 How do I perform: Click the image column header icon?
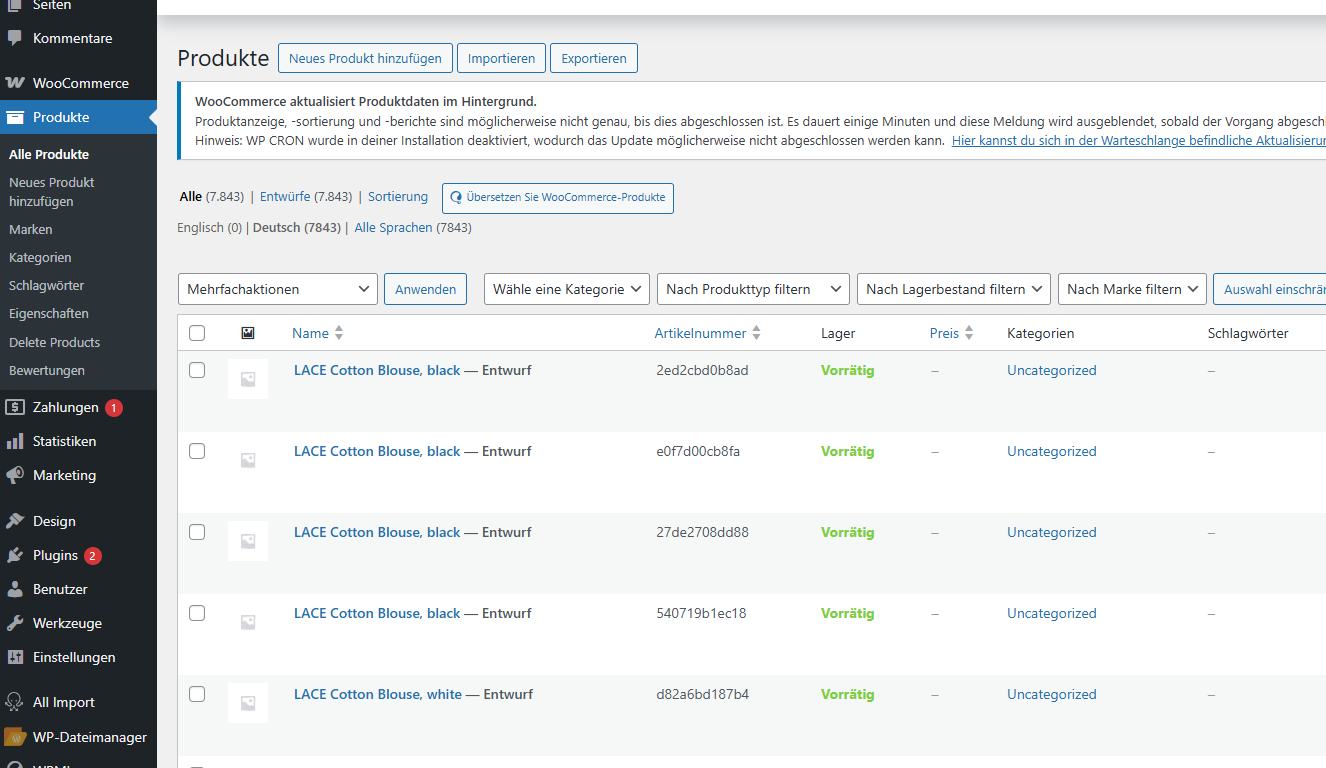pos(248,333)
